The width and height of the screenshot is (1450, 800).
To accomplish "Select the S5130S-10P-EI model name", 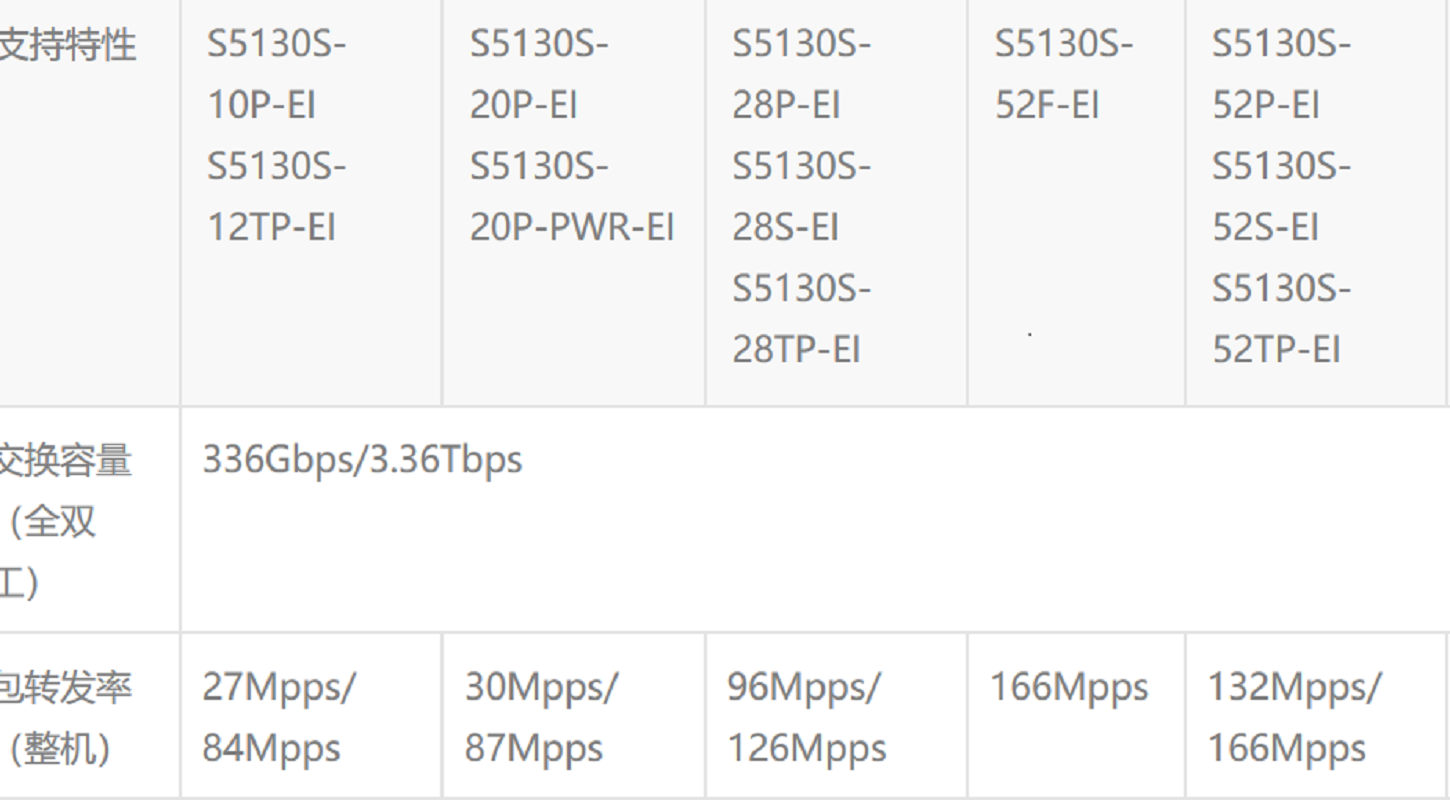I will click(x=276, y=75).
